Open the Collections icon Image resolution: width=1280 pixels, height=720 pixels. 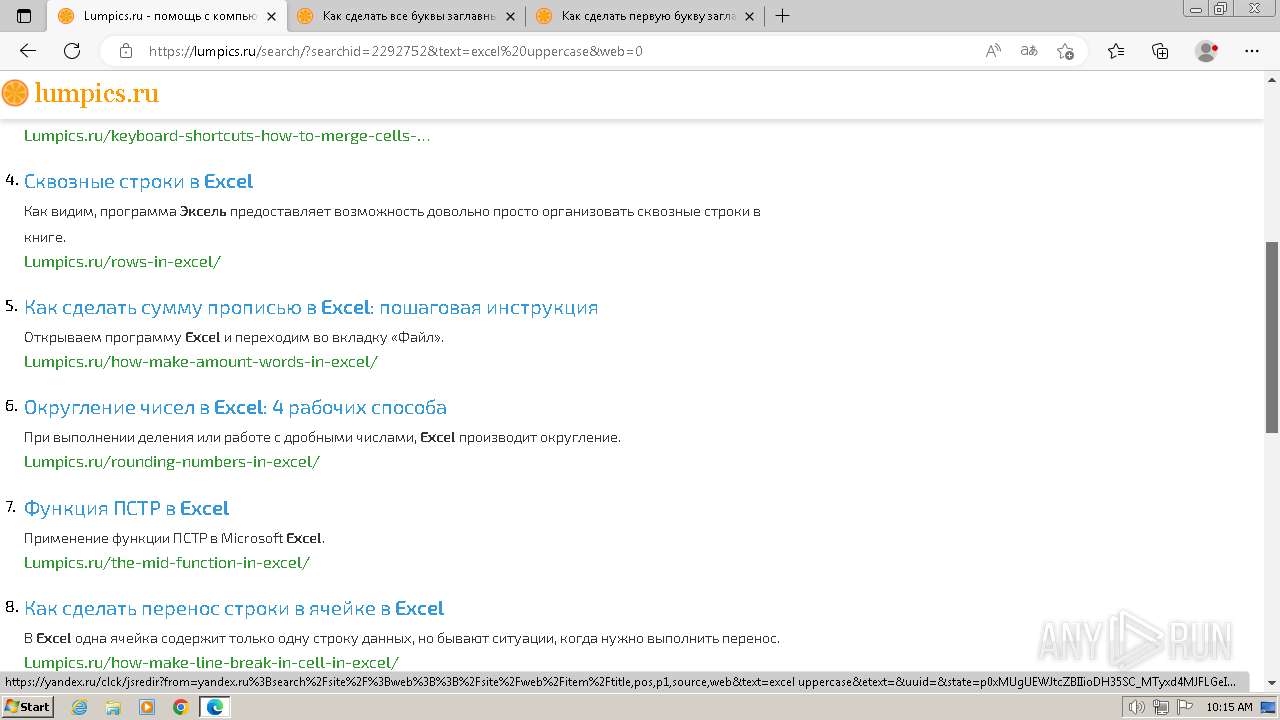pyautogui.click(x=1160, y=51)
